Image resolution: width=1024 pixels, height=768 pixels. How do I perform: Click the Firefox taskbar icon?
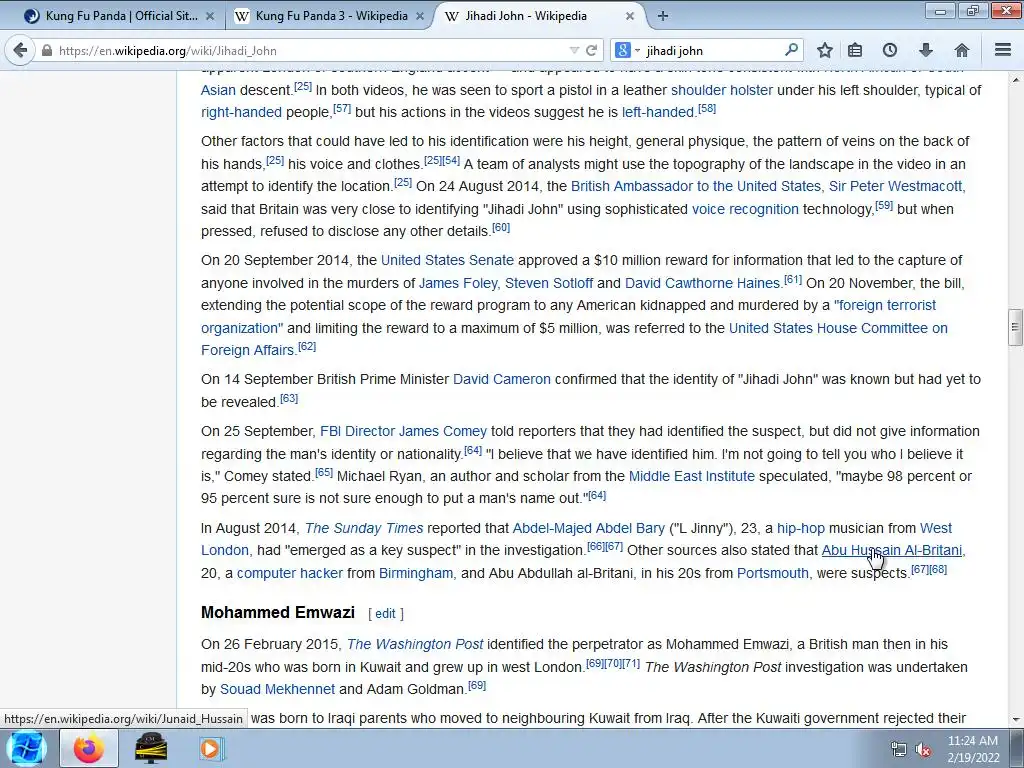tap(89, 748)
